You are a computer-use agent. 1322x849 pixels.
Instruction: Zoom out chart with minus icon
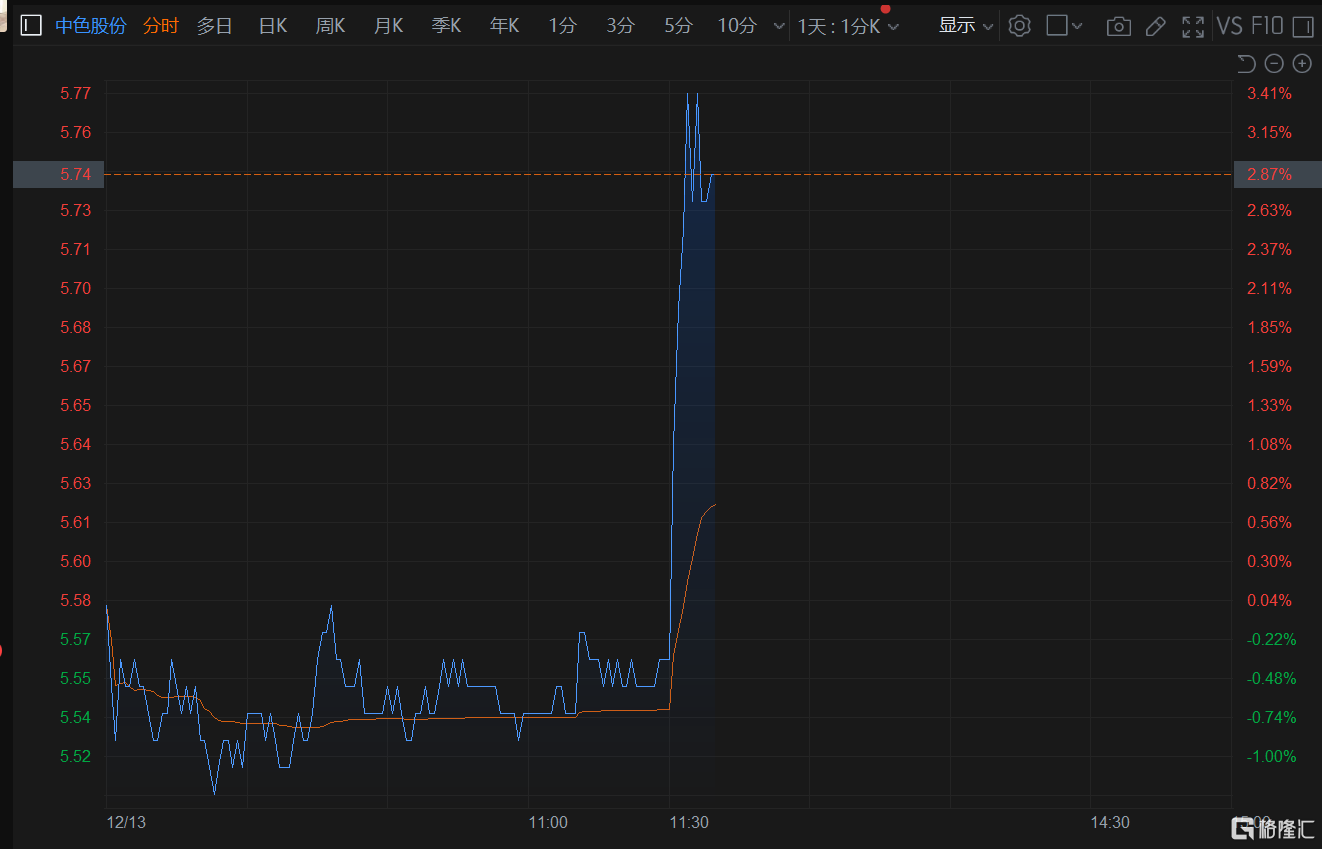1274,64
